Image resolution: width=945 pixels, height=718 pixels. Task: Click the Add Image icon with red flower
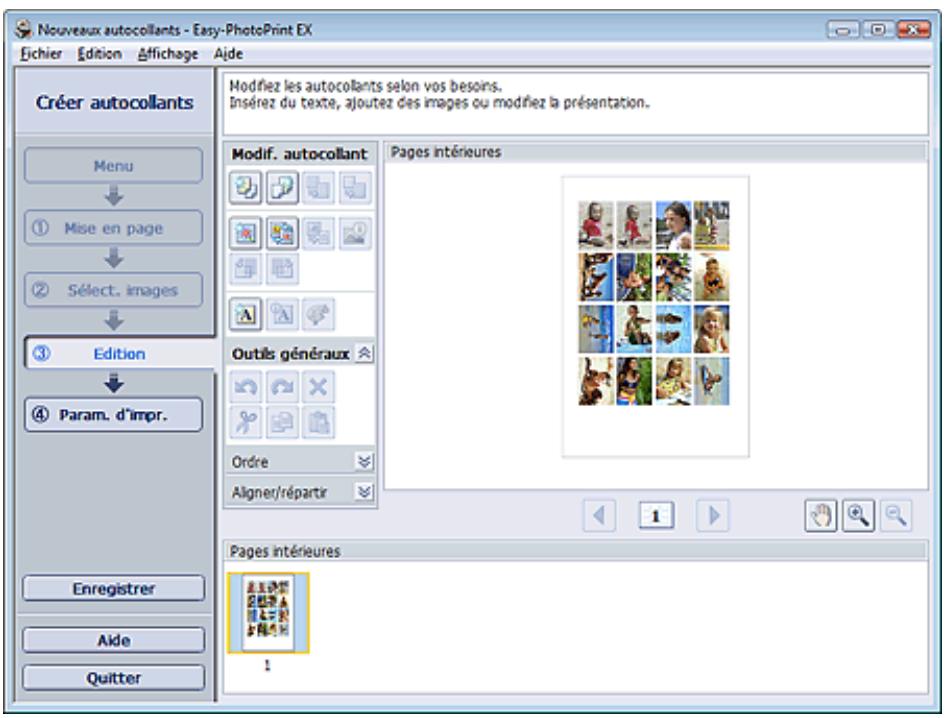point(245,233)
